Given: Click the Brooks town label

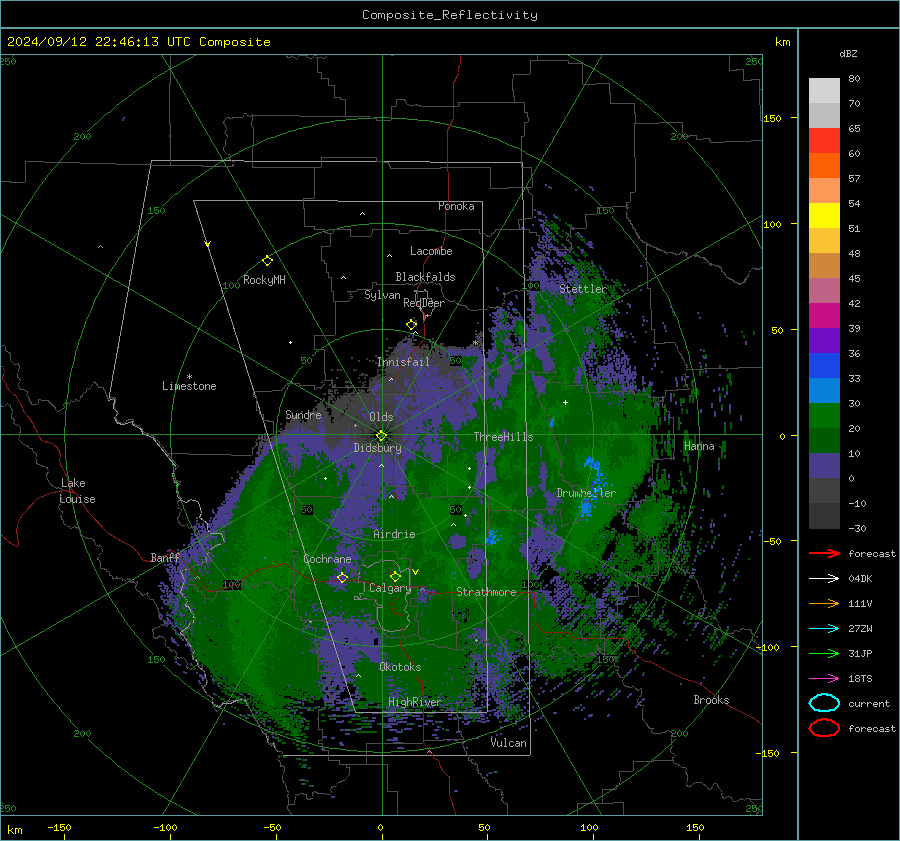Looking at the screenshot, I should coord(711,700).
